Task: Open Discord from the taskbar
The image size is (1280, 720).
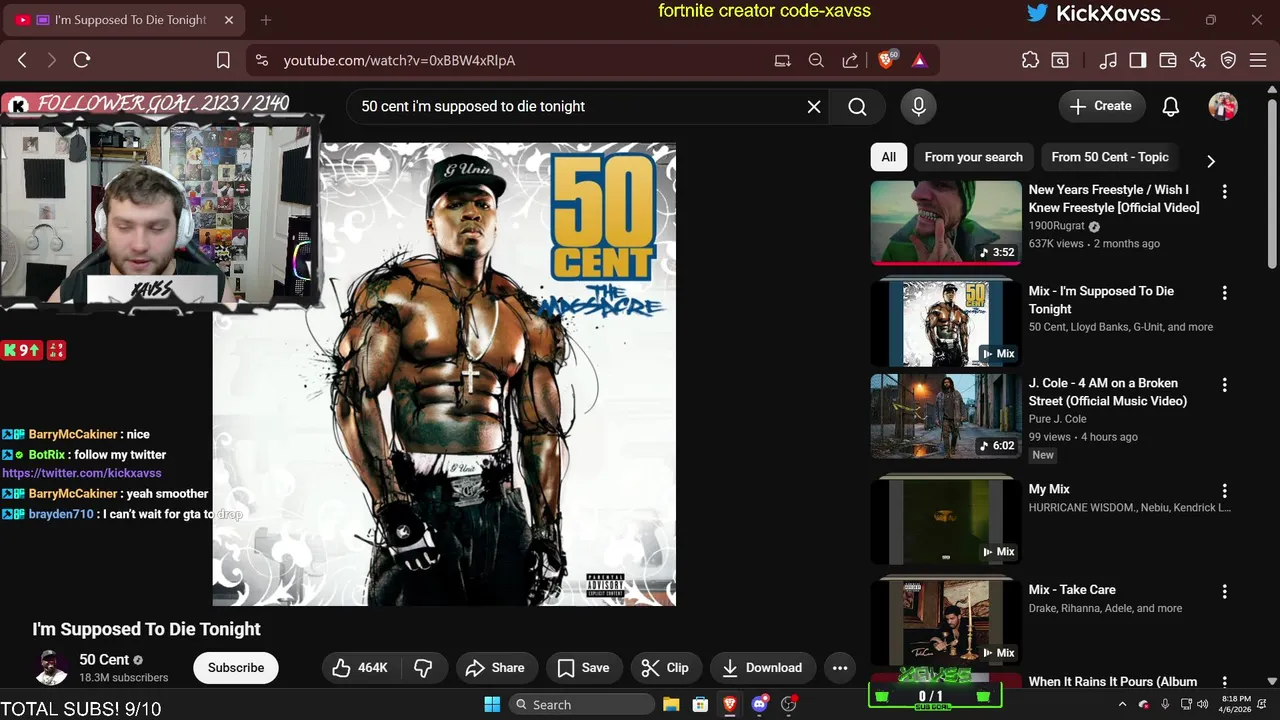Action: tap(759, 704)
